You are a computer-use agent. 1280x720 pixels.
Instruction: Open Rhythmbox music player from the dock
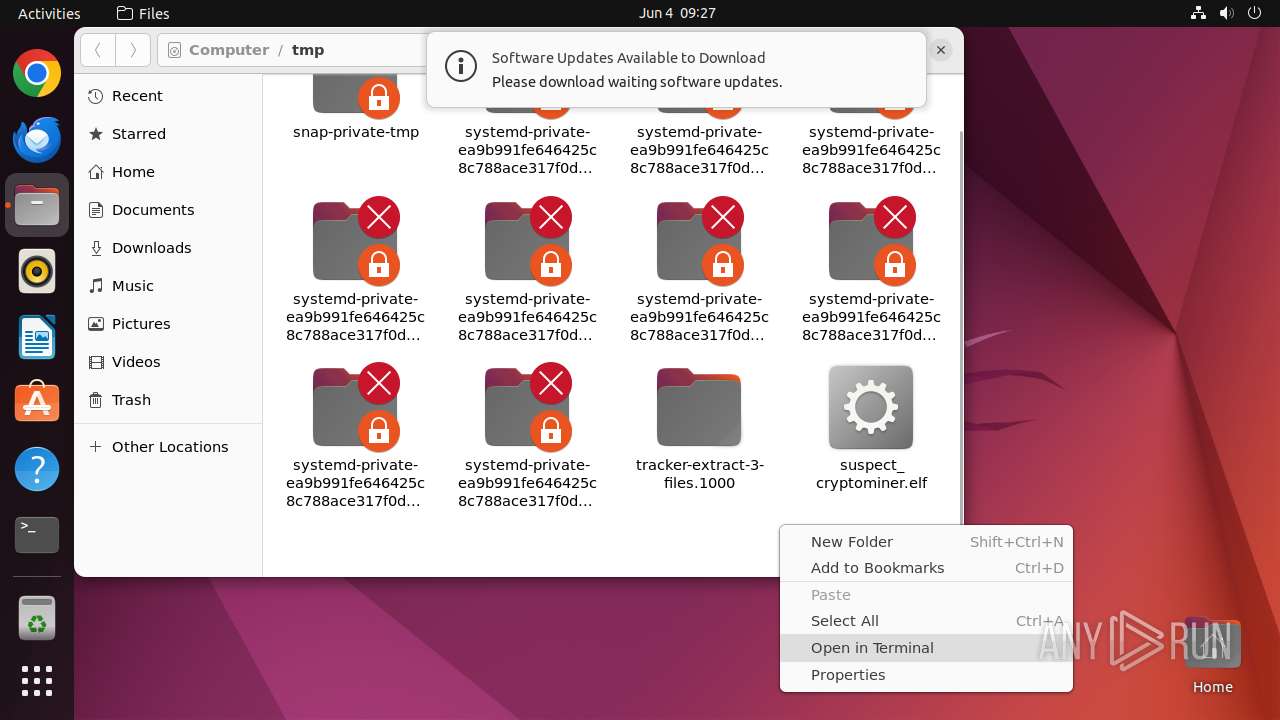37,271
